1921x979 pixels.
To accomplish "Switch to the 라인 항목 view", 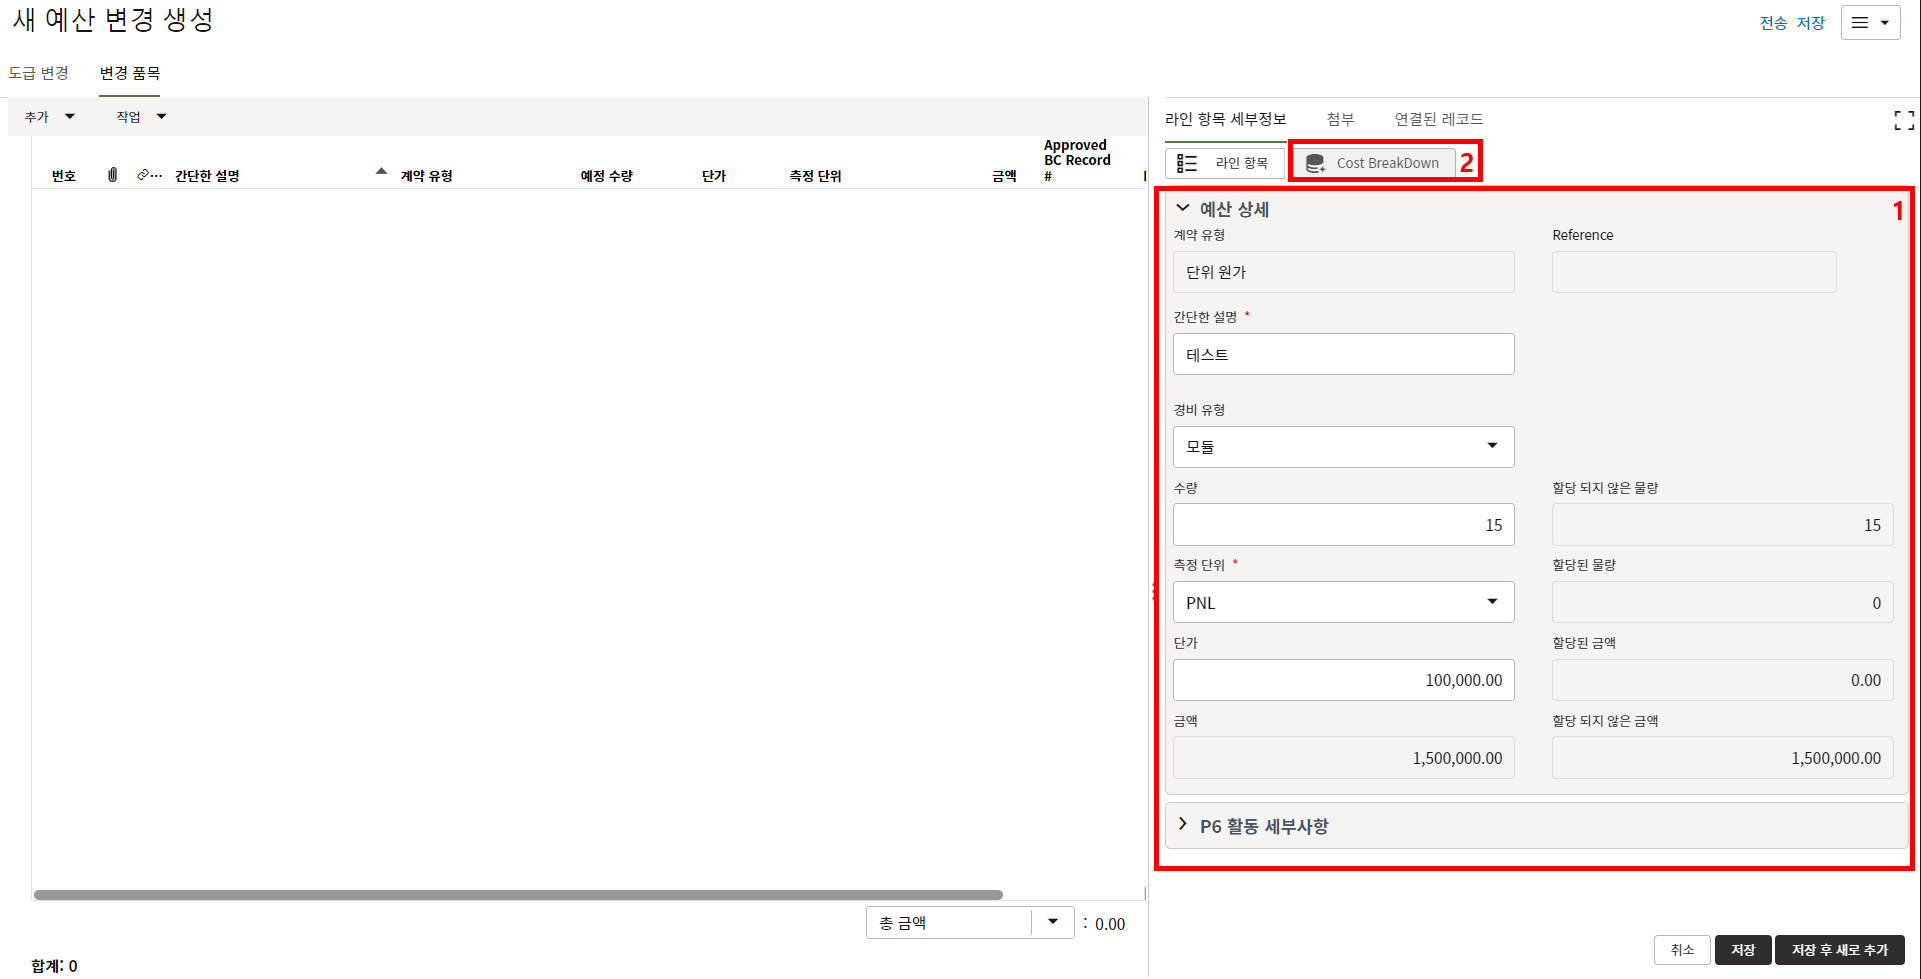I will [1225, 163].
